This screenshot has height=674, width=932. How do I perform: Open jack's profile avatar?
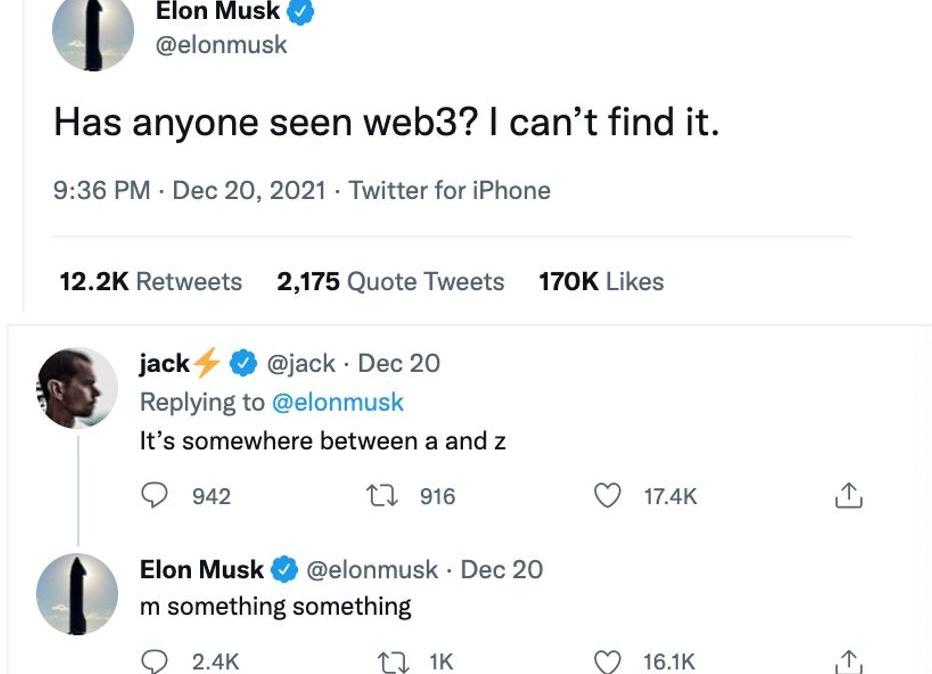click(x=77, y=388)
